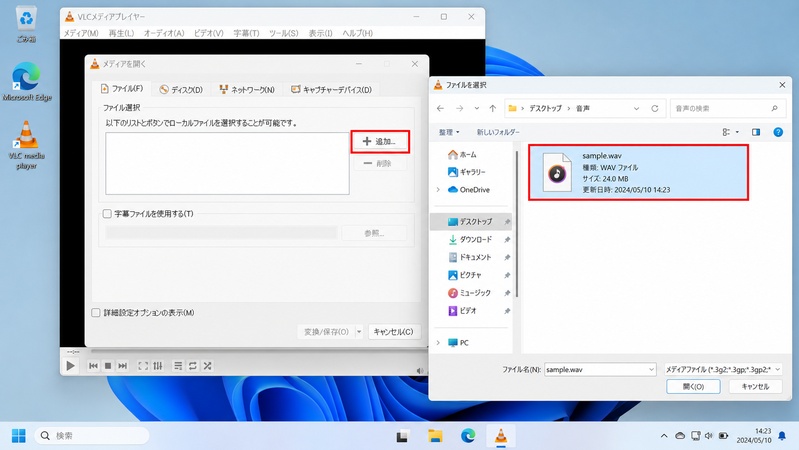799x450 pixels.
Task: Switch to キャプチャーデバイス tab
Action: (x=331, y=90)
